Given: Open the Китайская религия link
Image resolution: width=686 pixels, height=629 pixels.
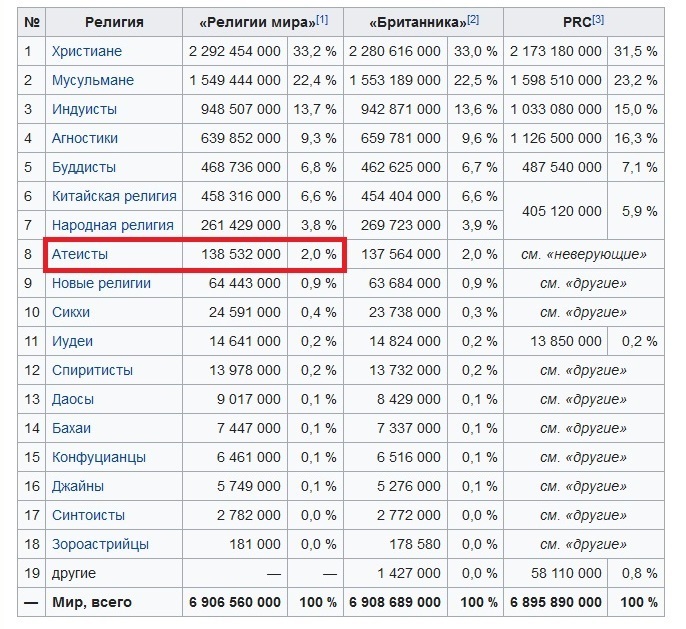Looking at the screenshot, I should coord(114,196).
